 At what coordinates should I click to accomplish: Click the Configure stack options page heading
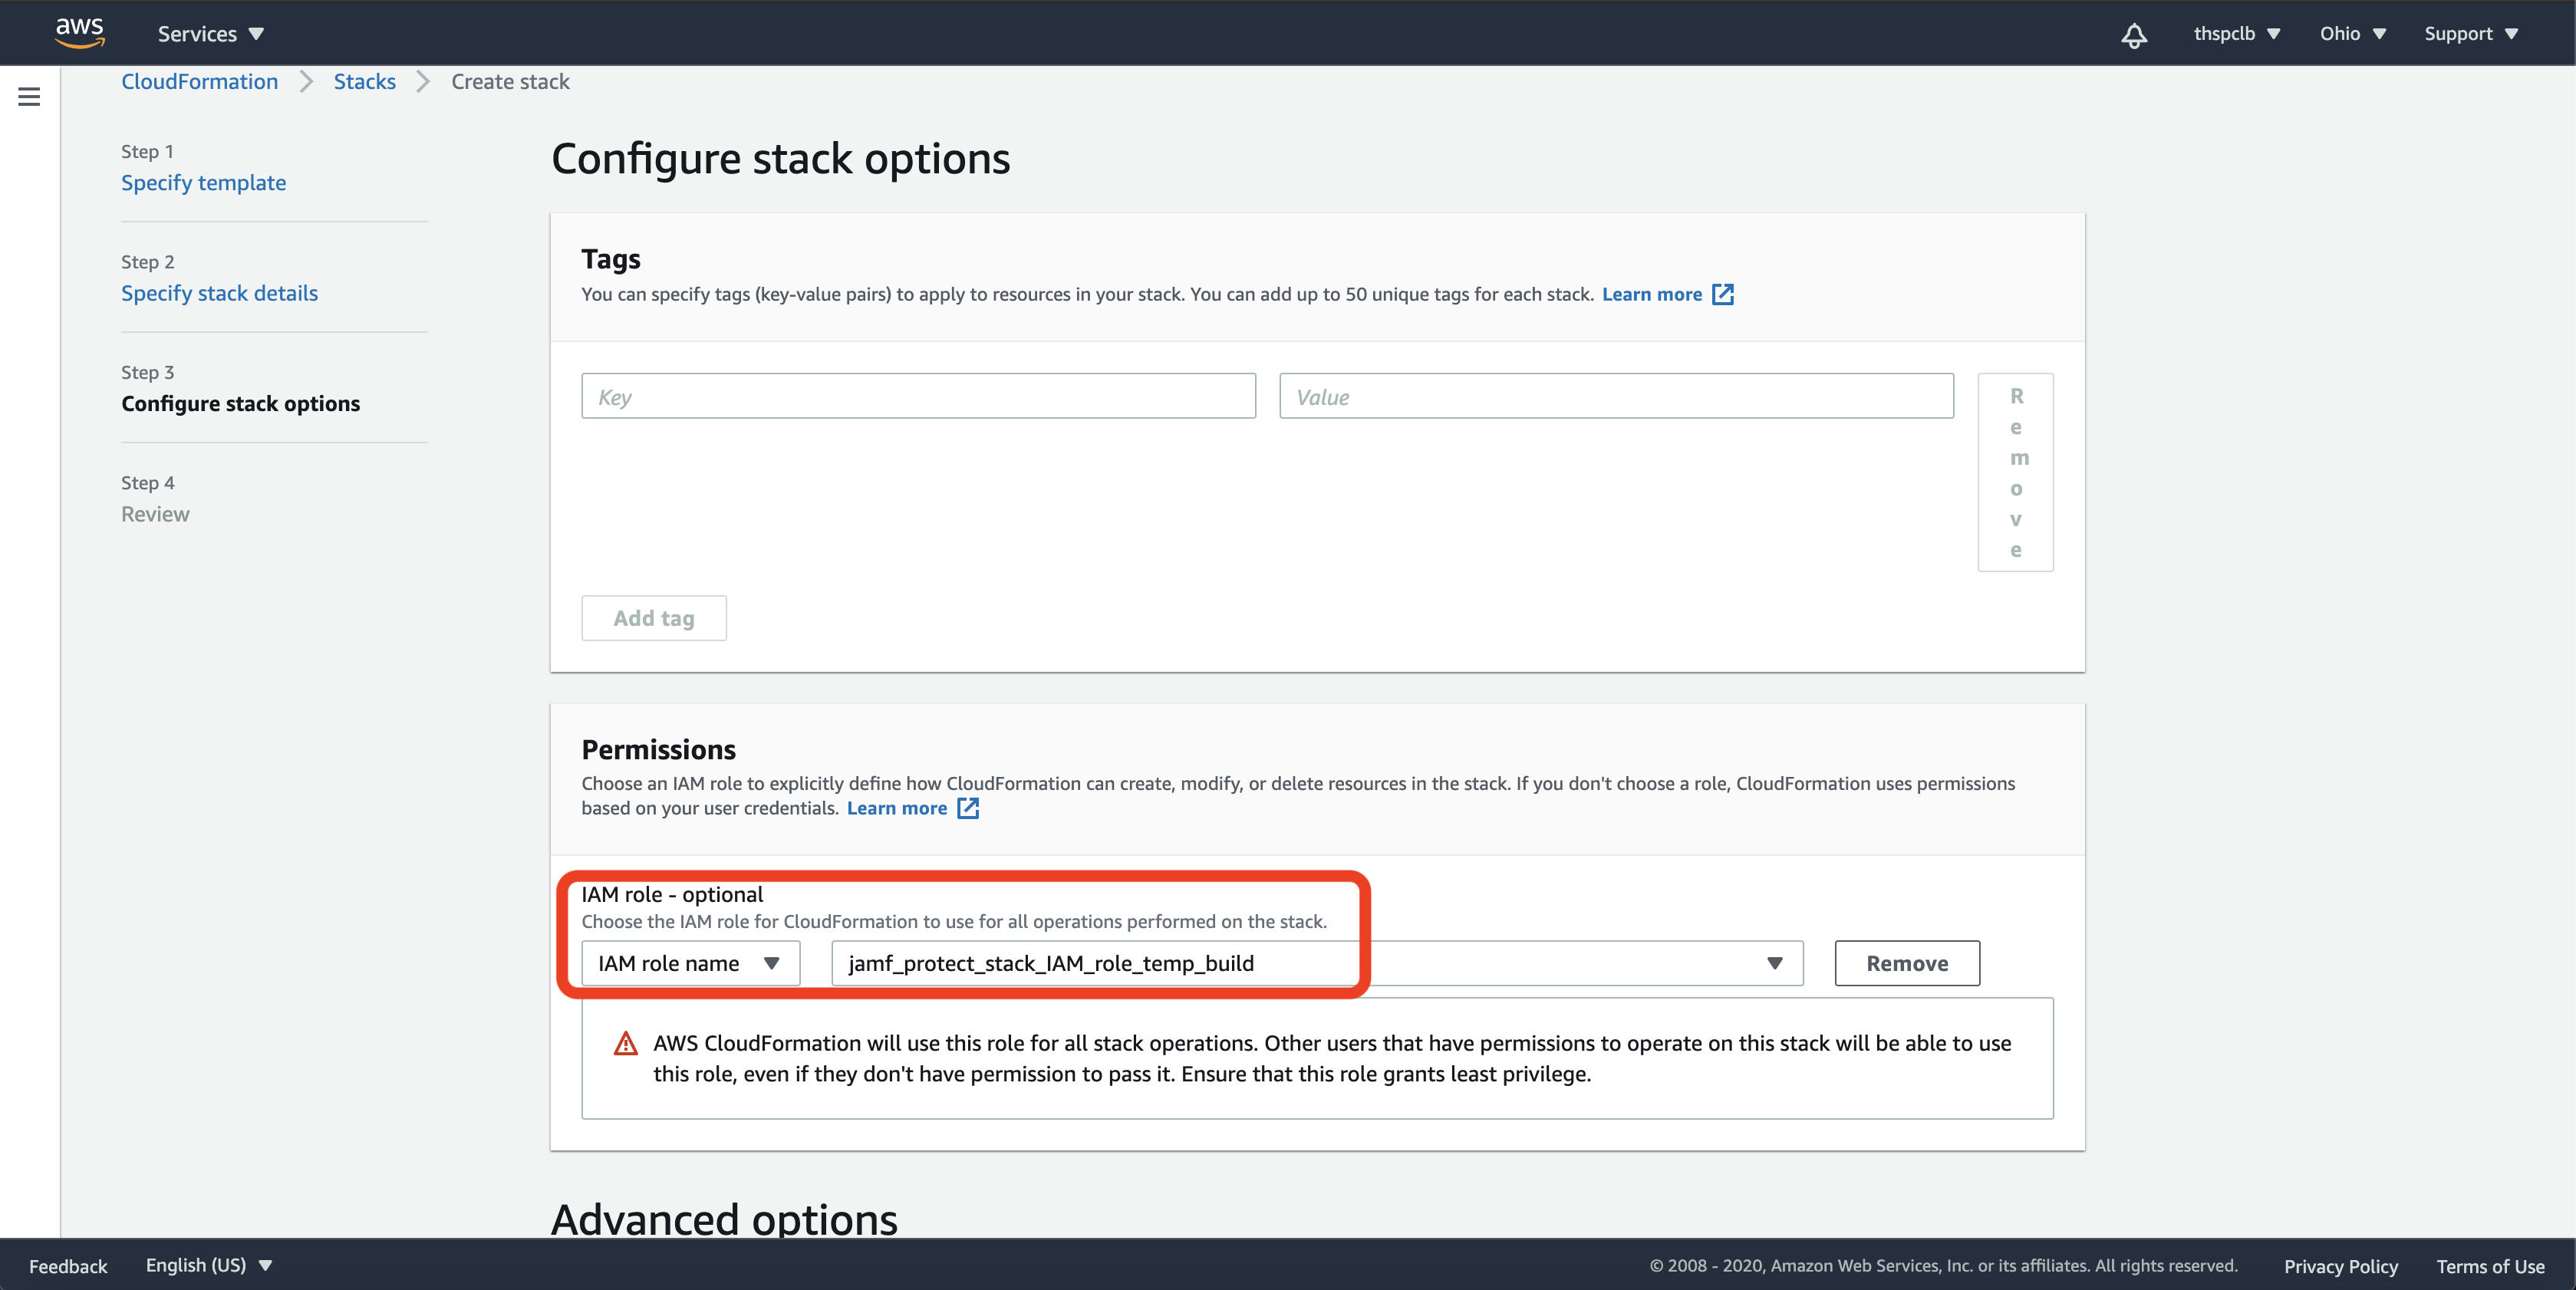(781, 159)
